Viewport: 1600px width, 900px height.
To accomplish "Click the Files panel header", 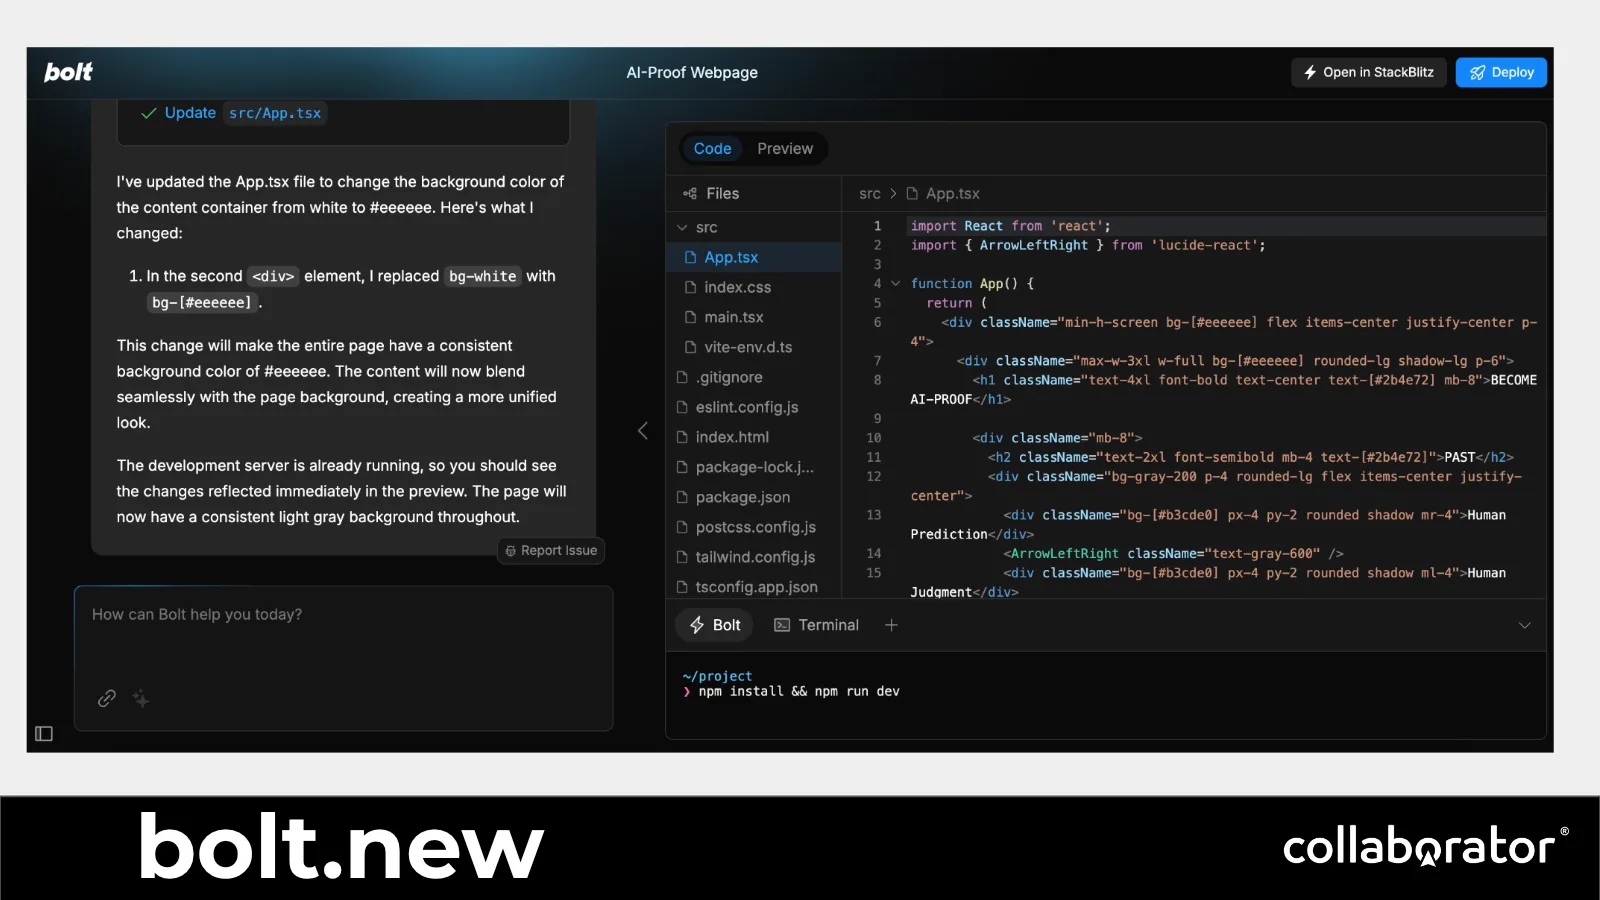I will pos(711,194).
